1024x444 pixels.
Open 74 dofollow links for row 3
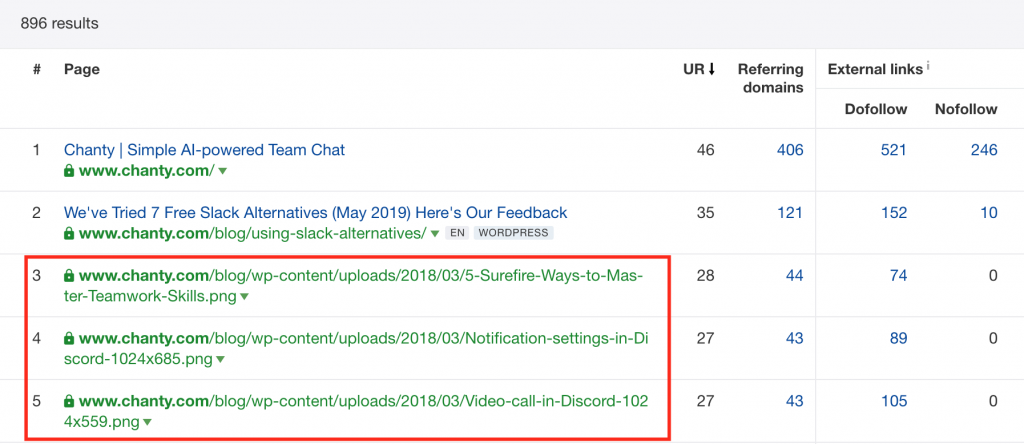(899, 276)
